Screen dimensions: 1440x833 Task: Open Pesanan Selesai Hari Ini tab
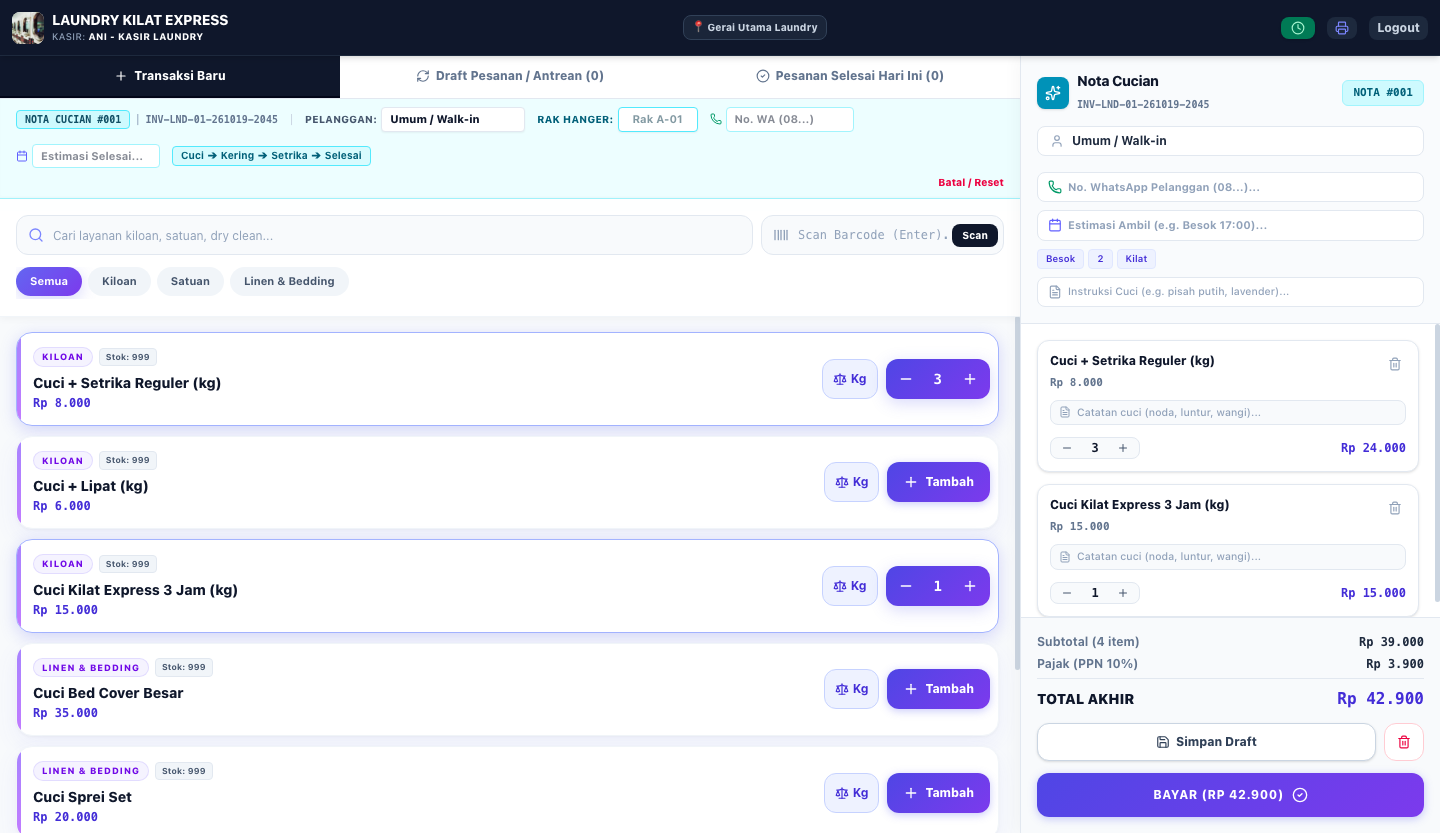[850, 76]
